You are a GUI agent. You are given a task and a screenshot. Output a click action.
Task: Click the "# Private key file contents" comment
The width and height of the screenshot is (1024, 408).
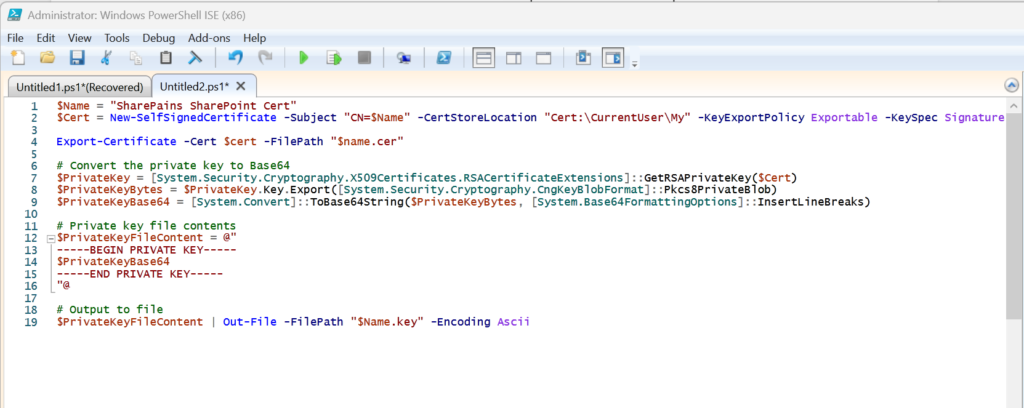pyautogui.click(x=146, y=226)
